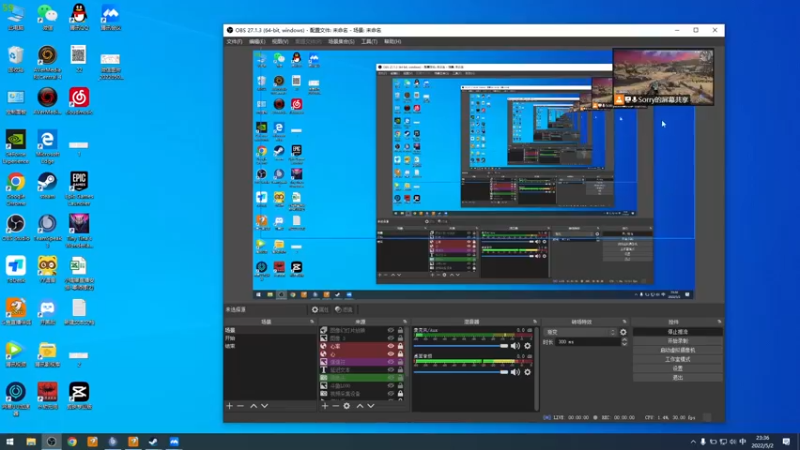The height and width of the screenshot is (450, 800).
Task: Pop out the 控件 dock header icon
Action: (719, 322)
